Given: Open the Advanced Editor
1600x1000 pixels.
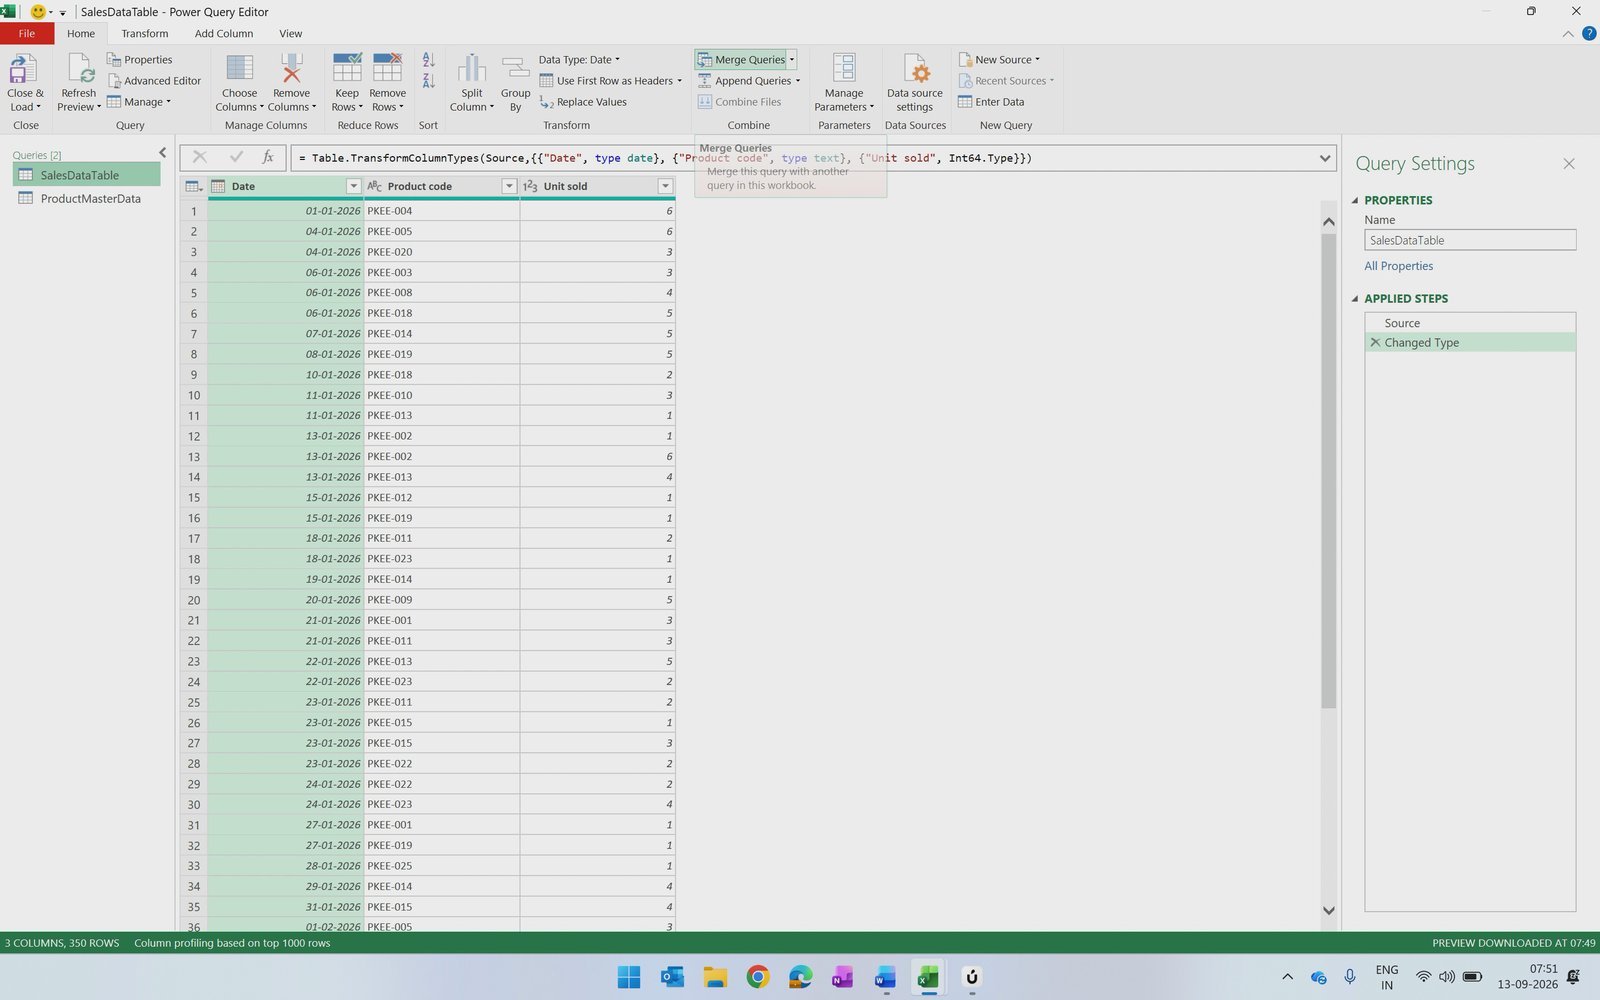Looking at the screenshot, I should [154, 81].
